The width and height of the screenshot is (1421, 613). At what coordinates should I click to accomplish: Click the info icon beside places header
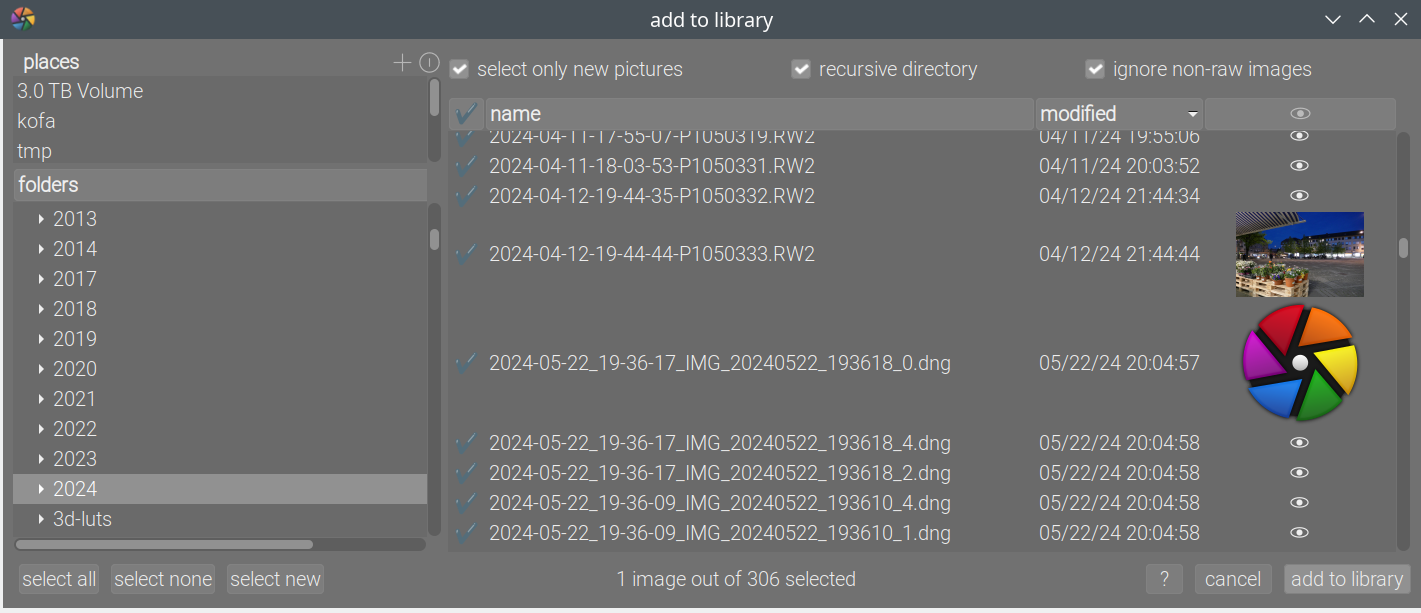430,63
